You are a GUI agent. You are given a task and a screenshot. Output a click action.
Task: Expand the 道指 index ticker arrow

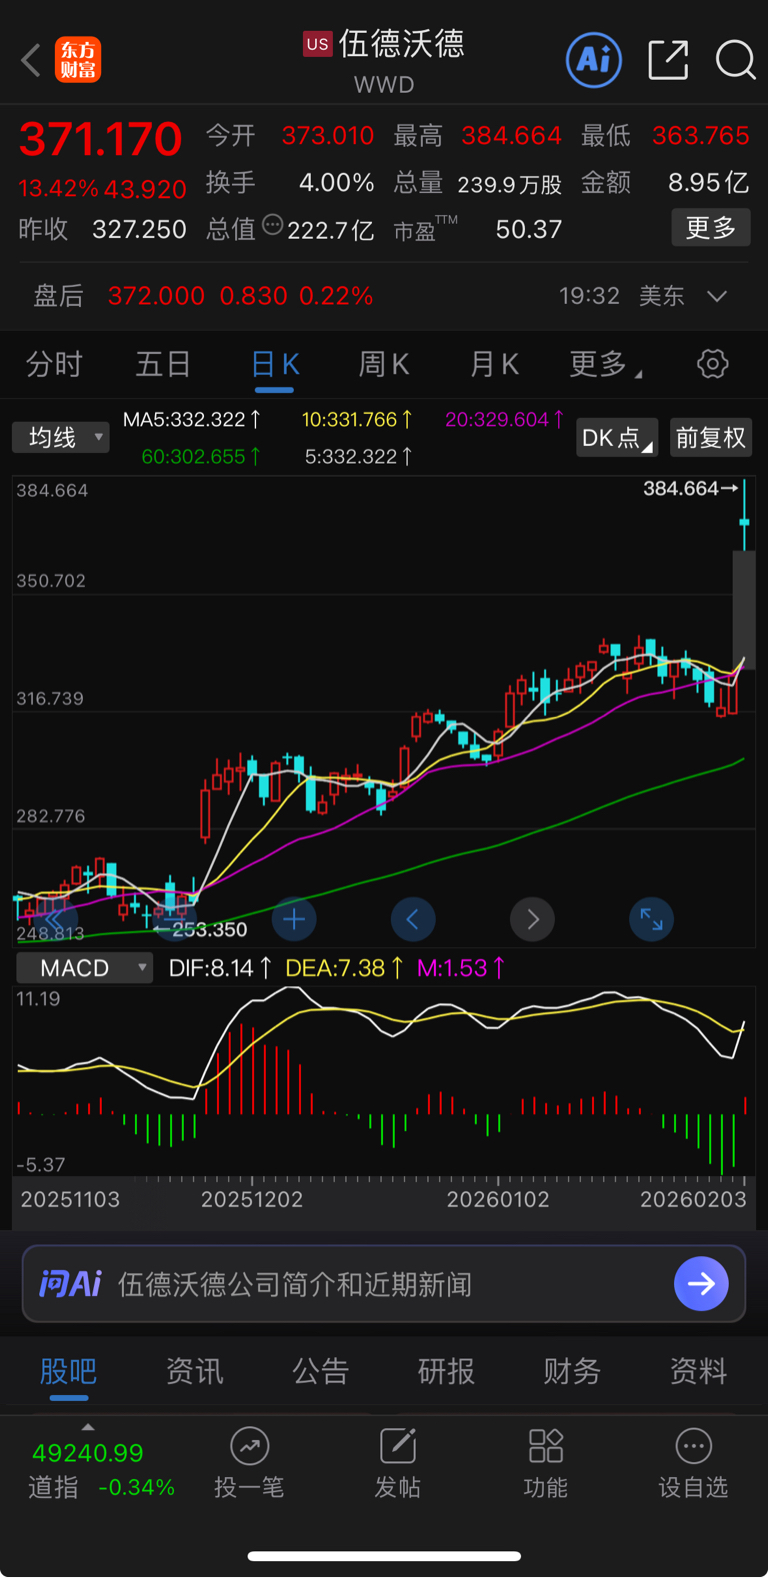click(88, 1427)
